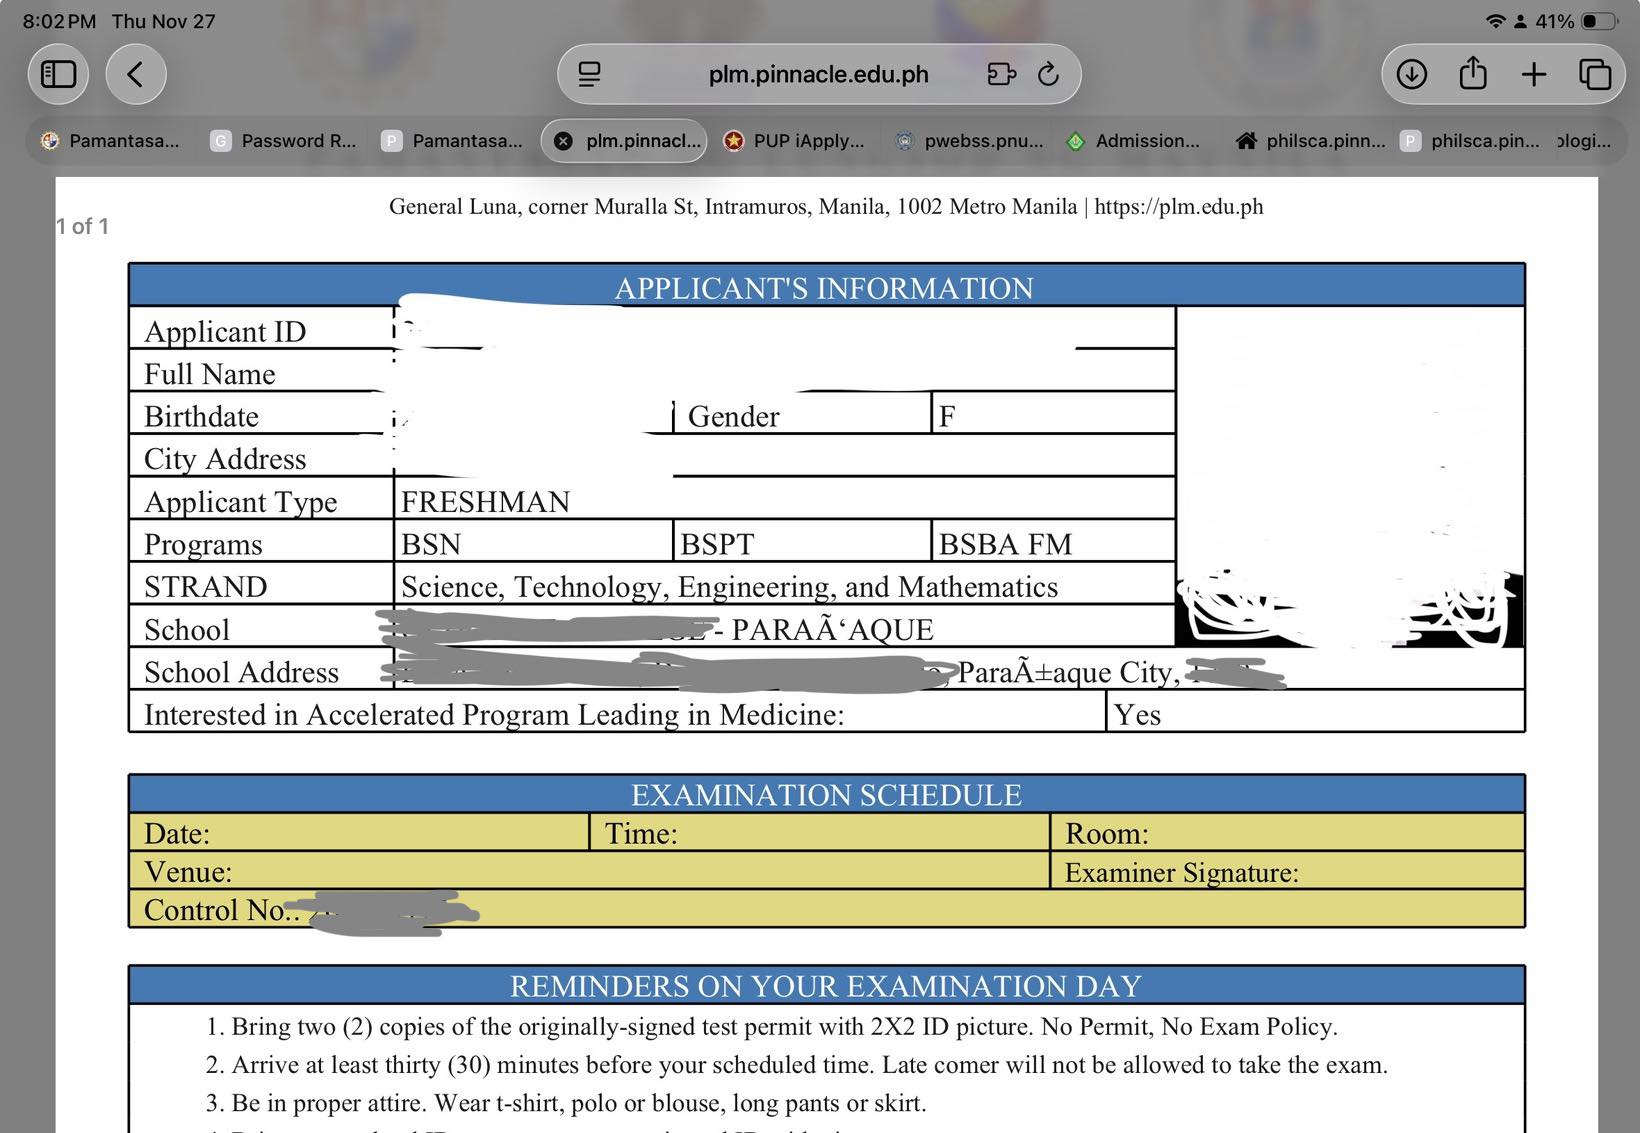Screen dimensions: 1640x1133
Task: Click the Examiner Signature field
Action: (1288, 871)
